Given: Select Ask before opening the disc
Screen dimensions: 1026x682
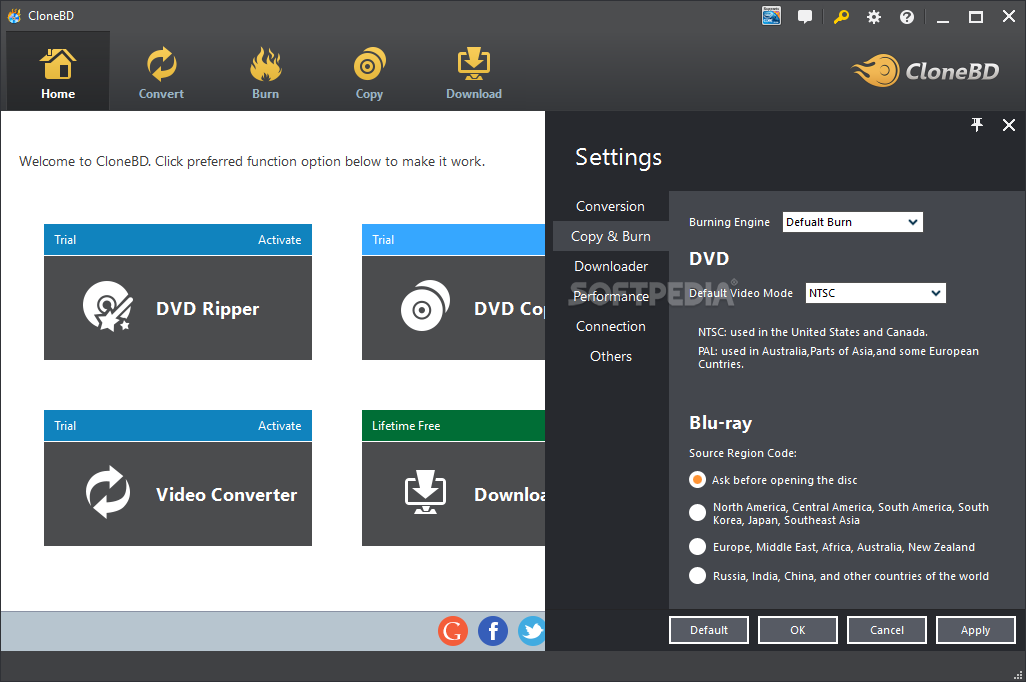Looking at the screenshot, I should pos(698,480).
